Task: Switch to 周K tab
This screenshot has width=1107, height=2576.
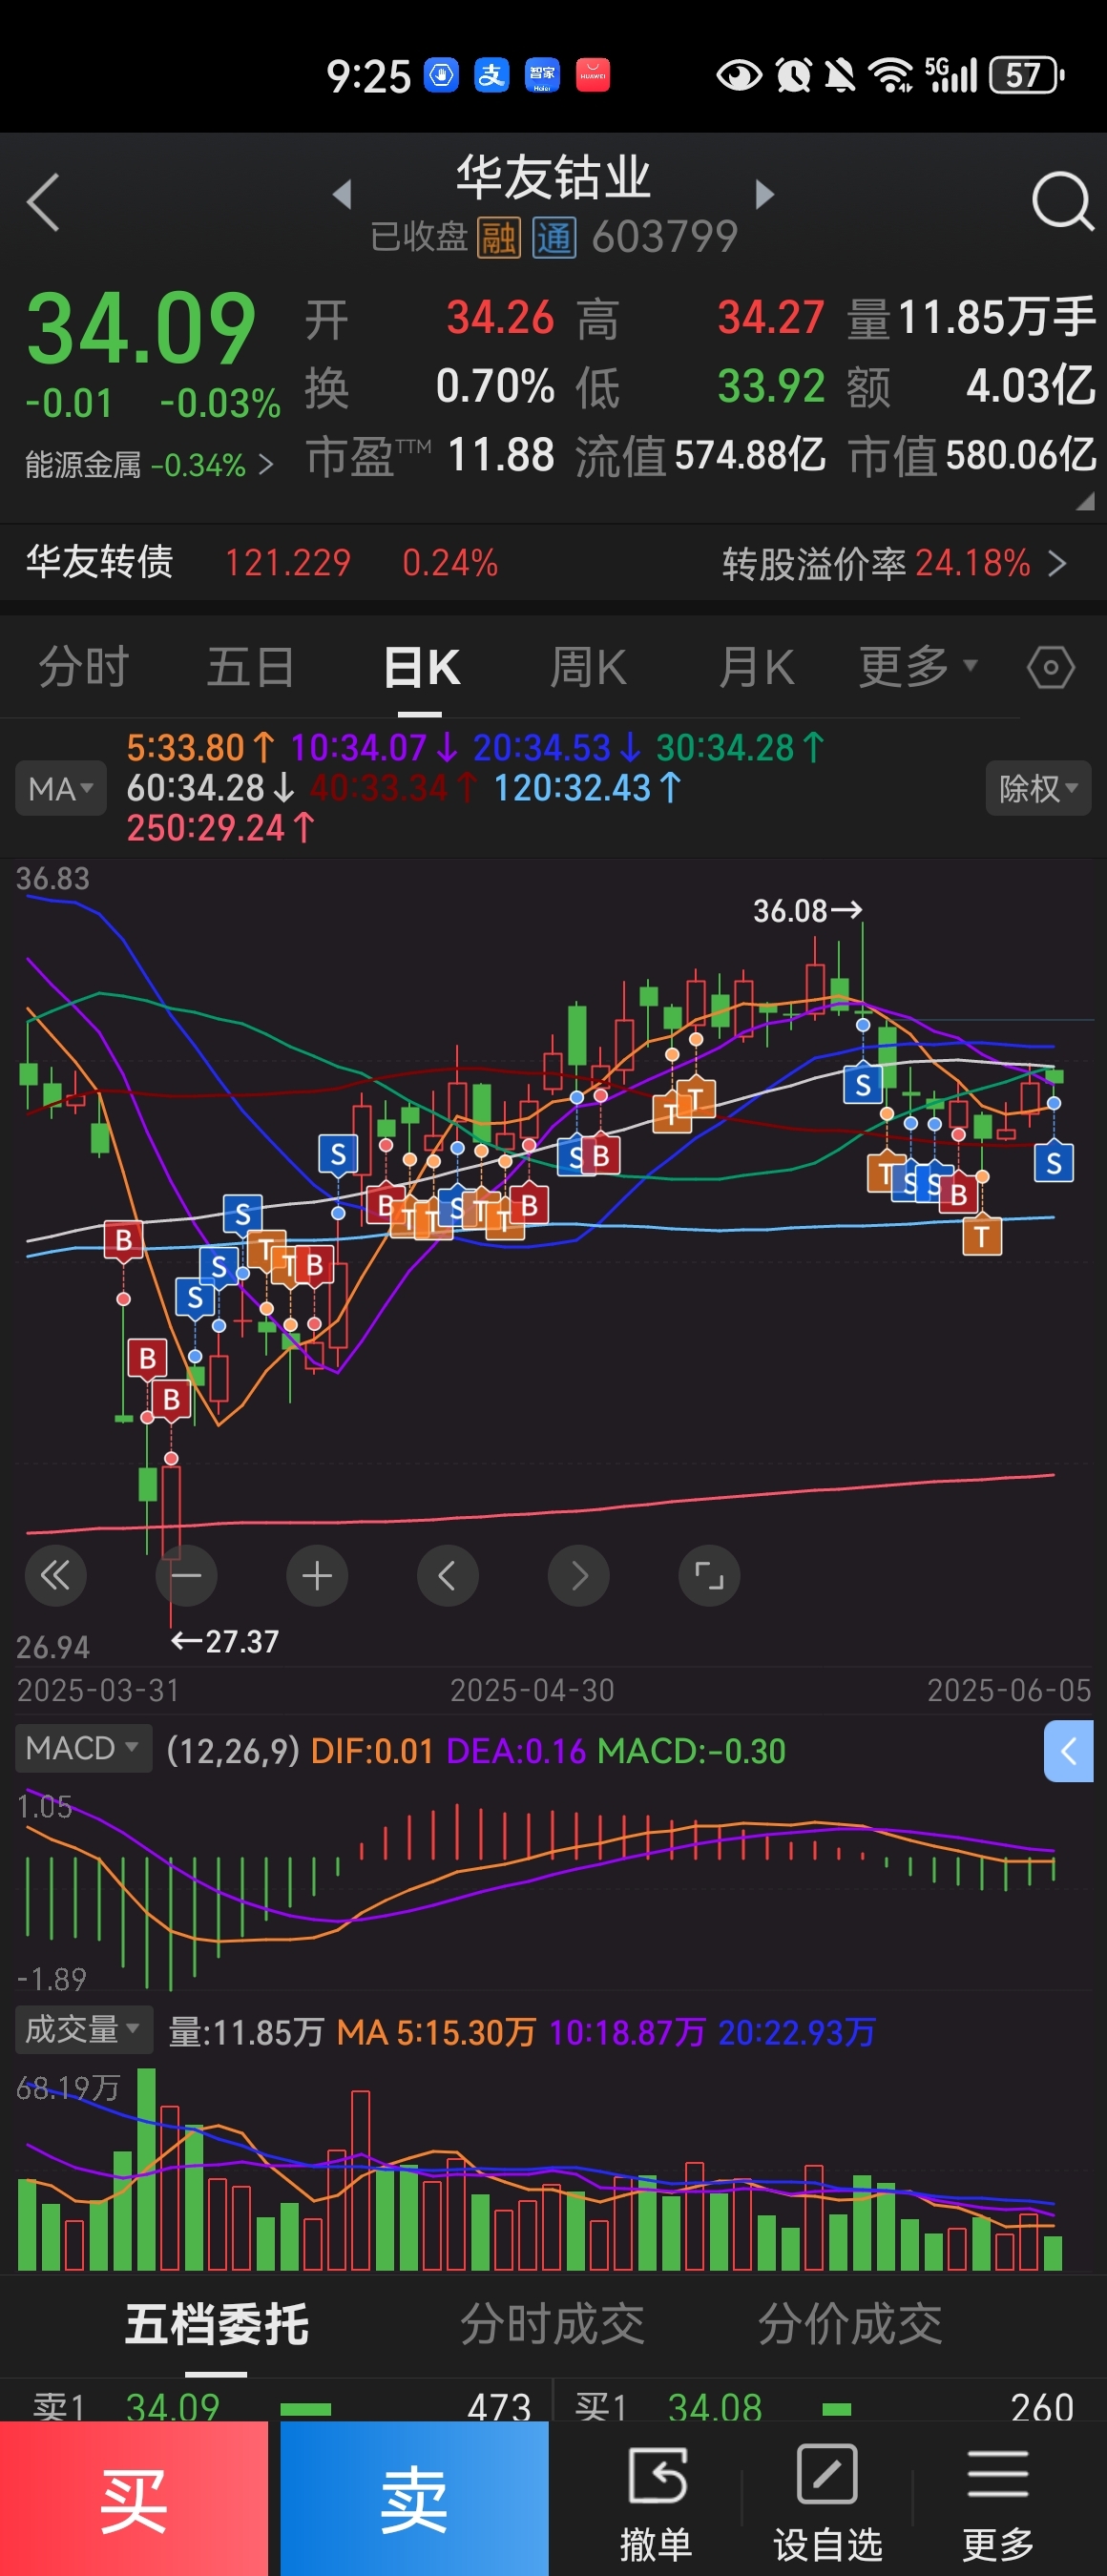Action: tap(588, 666)
